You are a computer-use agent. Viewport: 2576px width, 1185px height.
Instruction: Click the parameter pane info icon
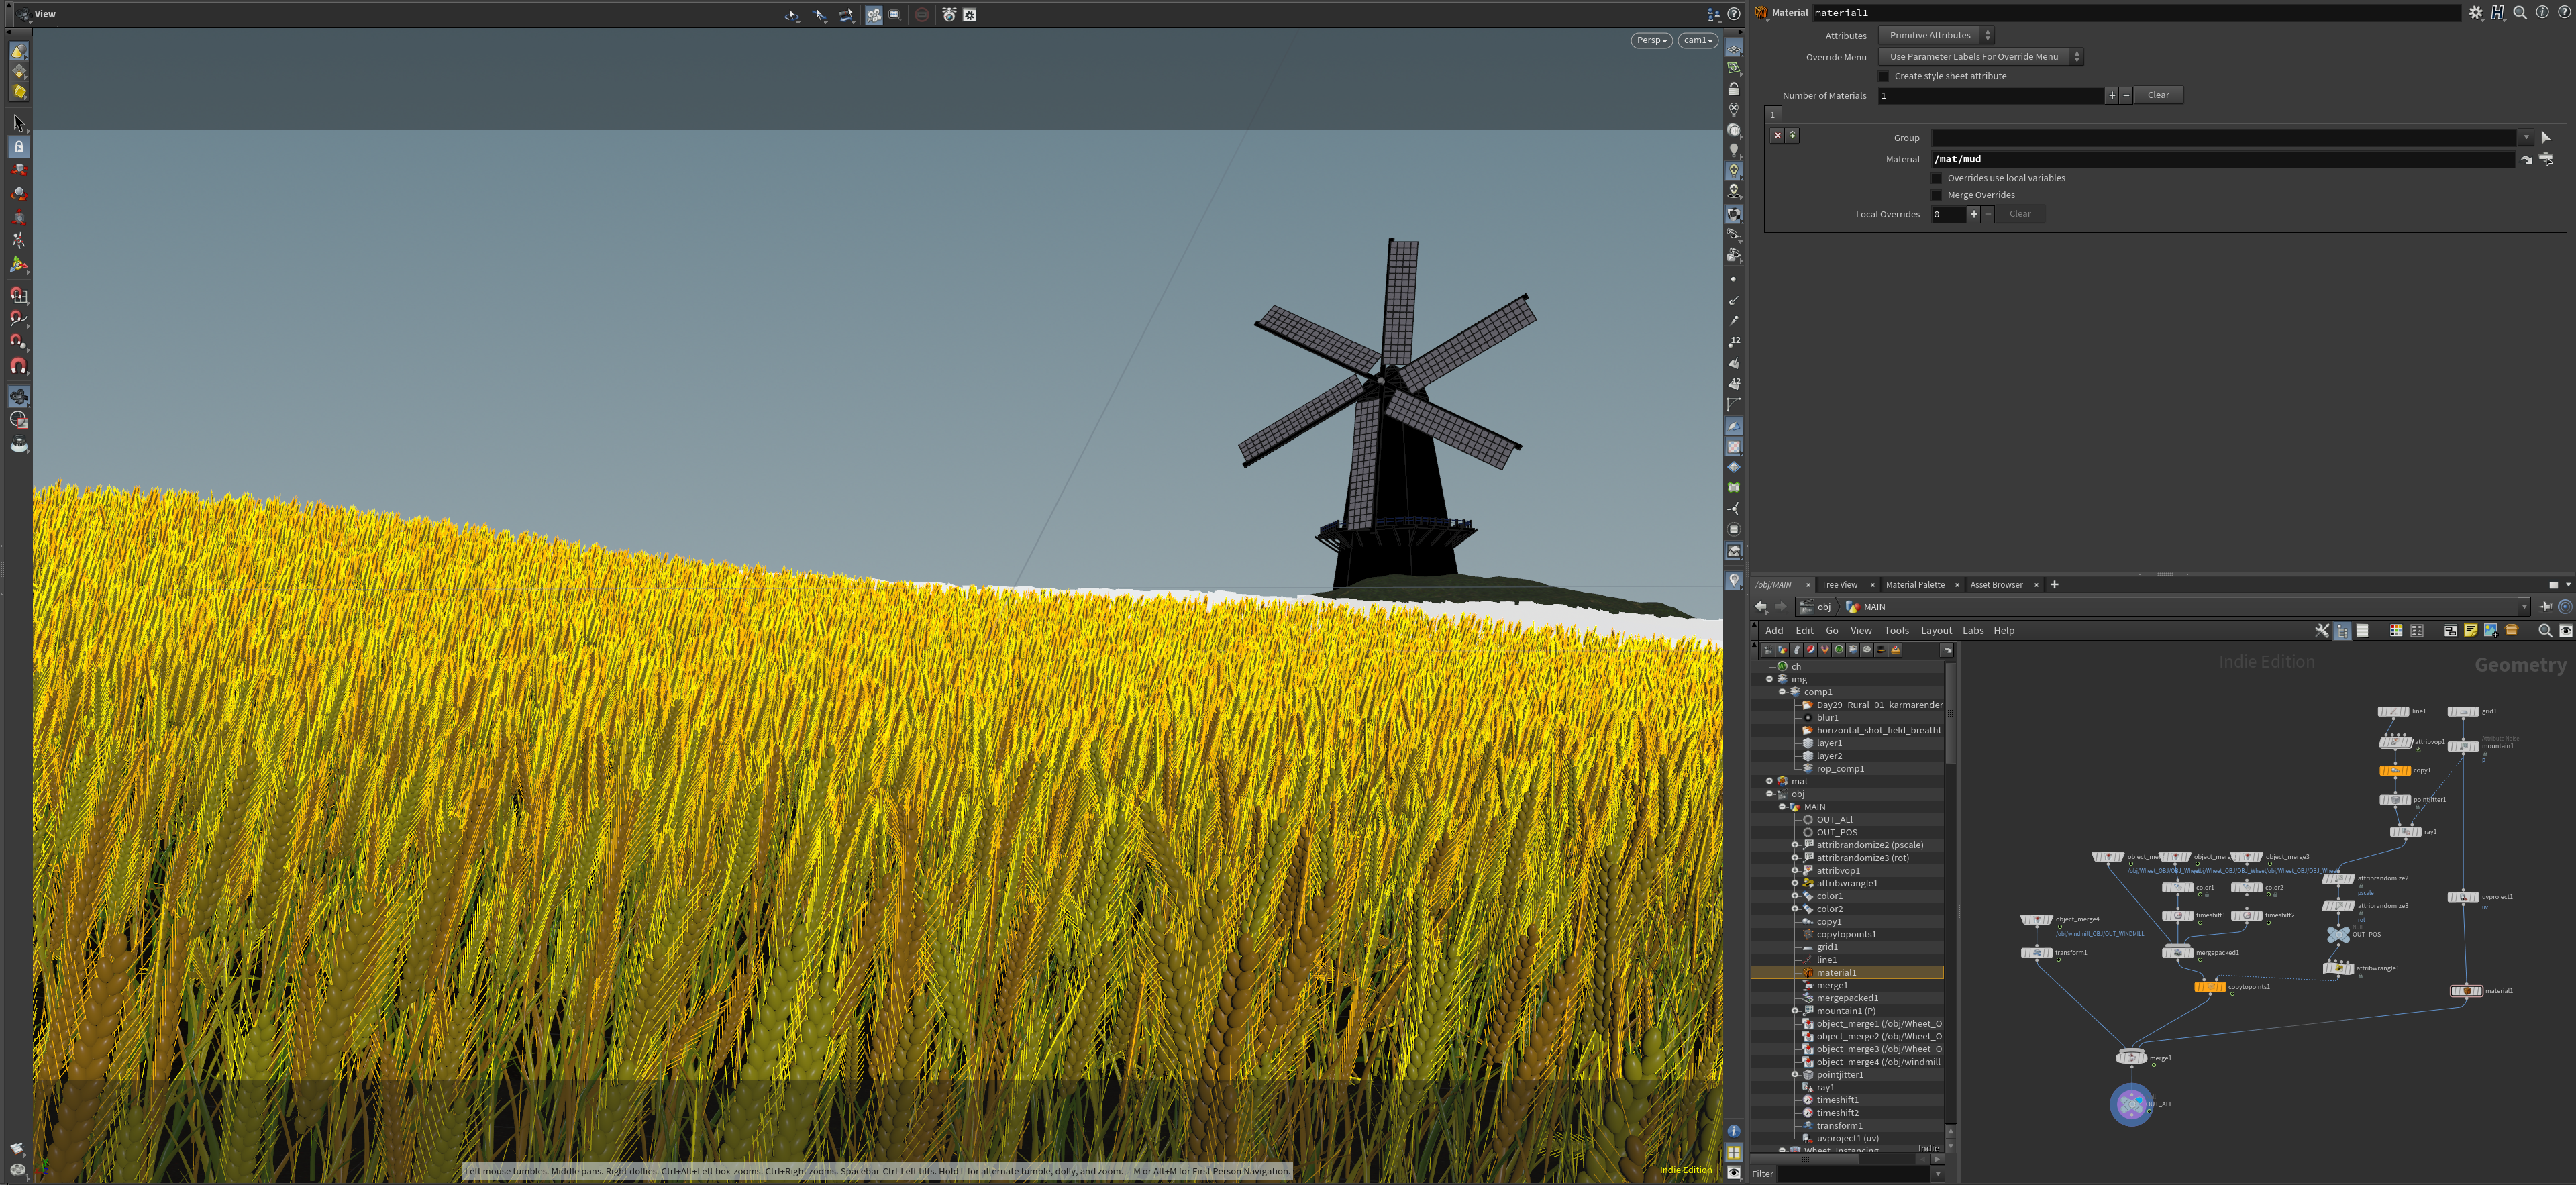[x=2542, y=13]
